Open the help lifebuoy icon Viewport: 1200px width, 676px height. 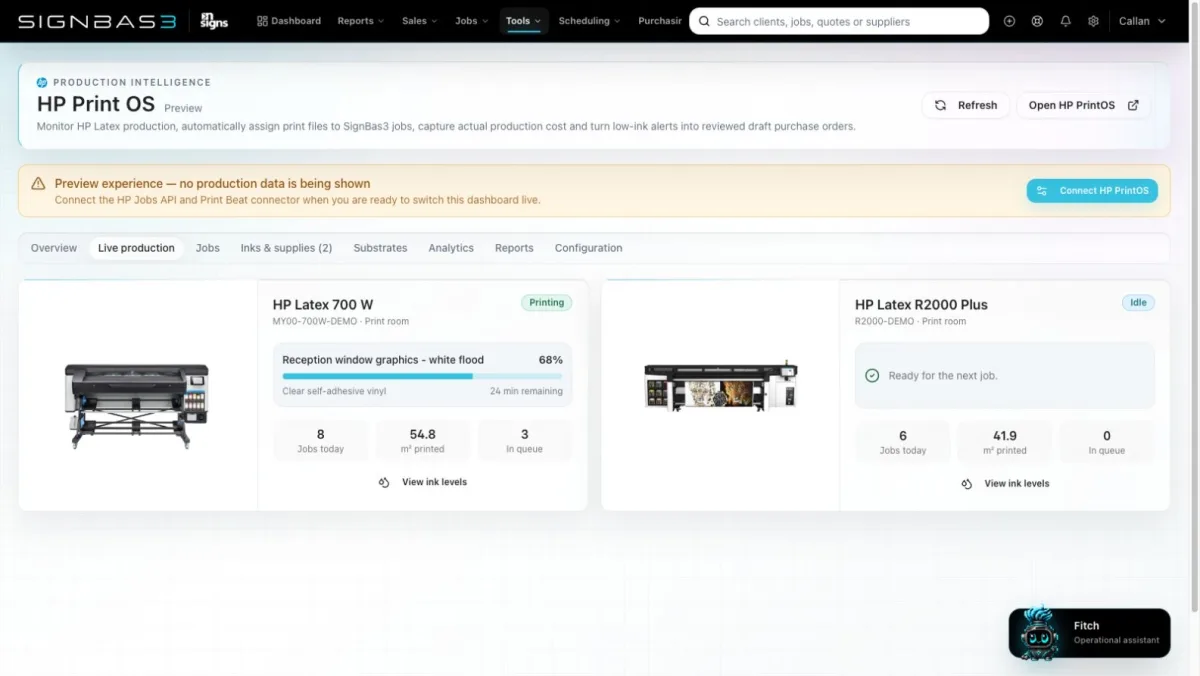pyautogui.click(x=1037, y=21)
